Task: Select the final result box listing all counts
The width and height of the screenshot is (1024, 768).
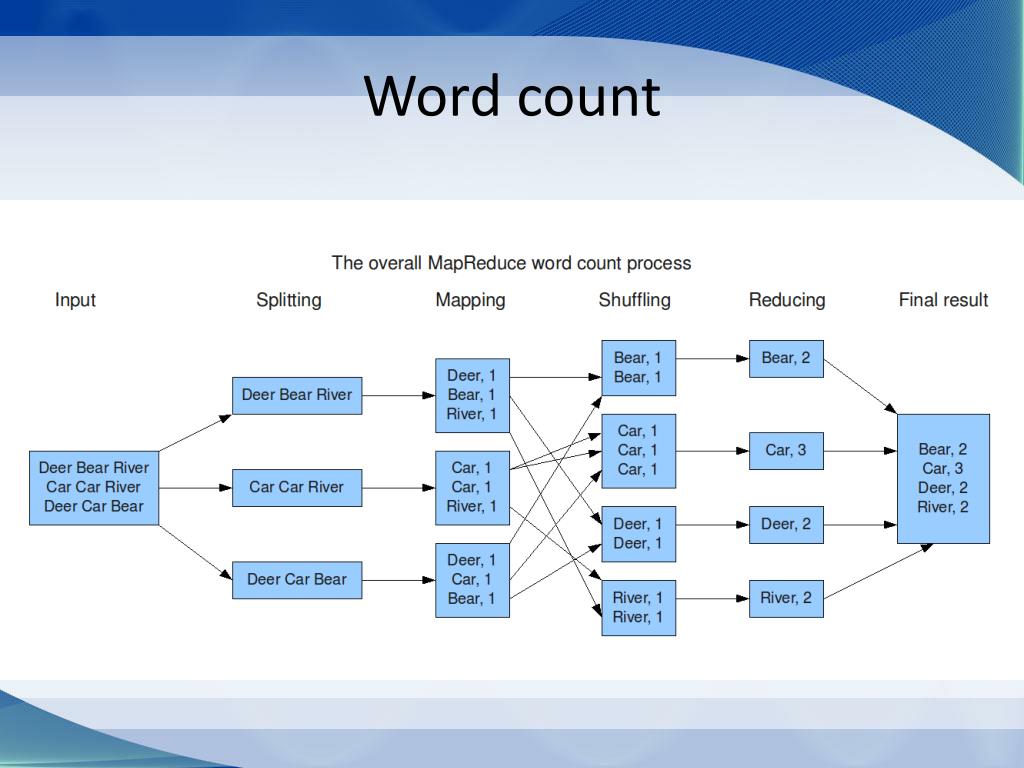Action: coord(943,479)
